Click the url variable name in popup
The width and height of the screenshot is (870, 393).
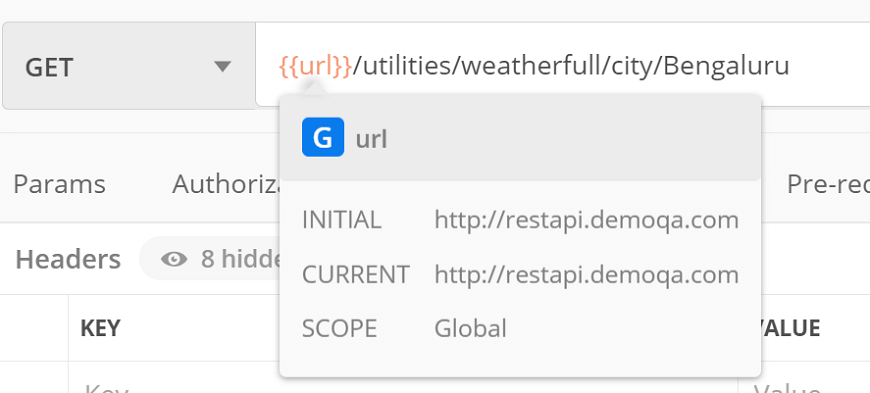371,139
